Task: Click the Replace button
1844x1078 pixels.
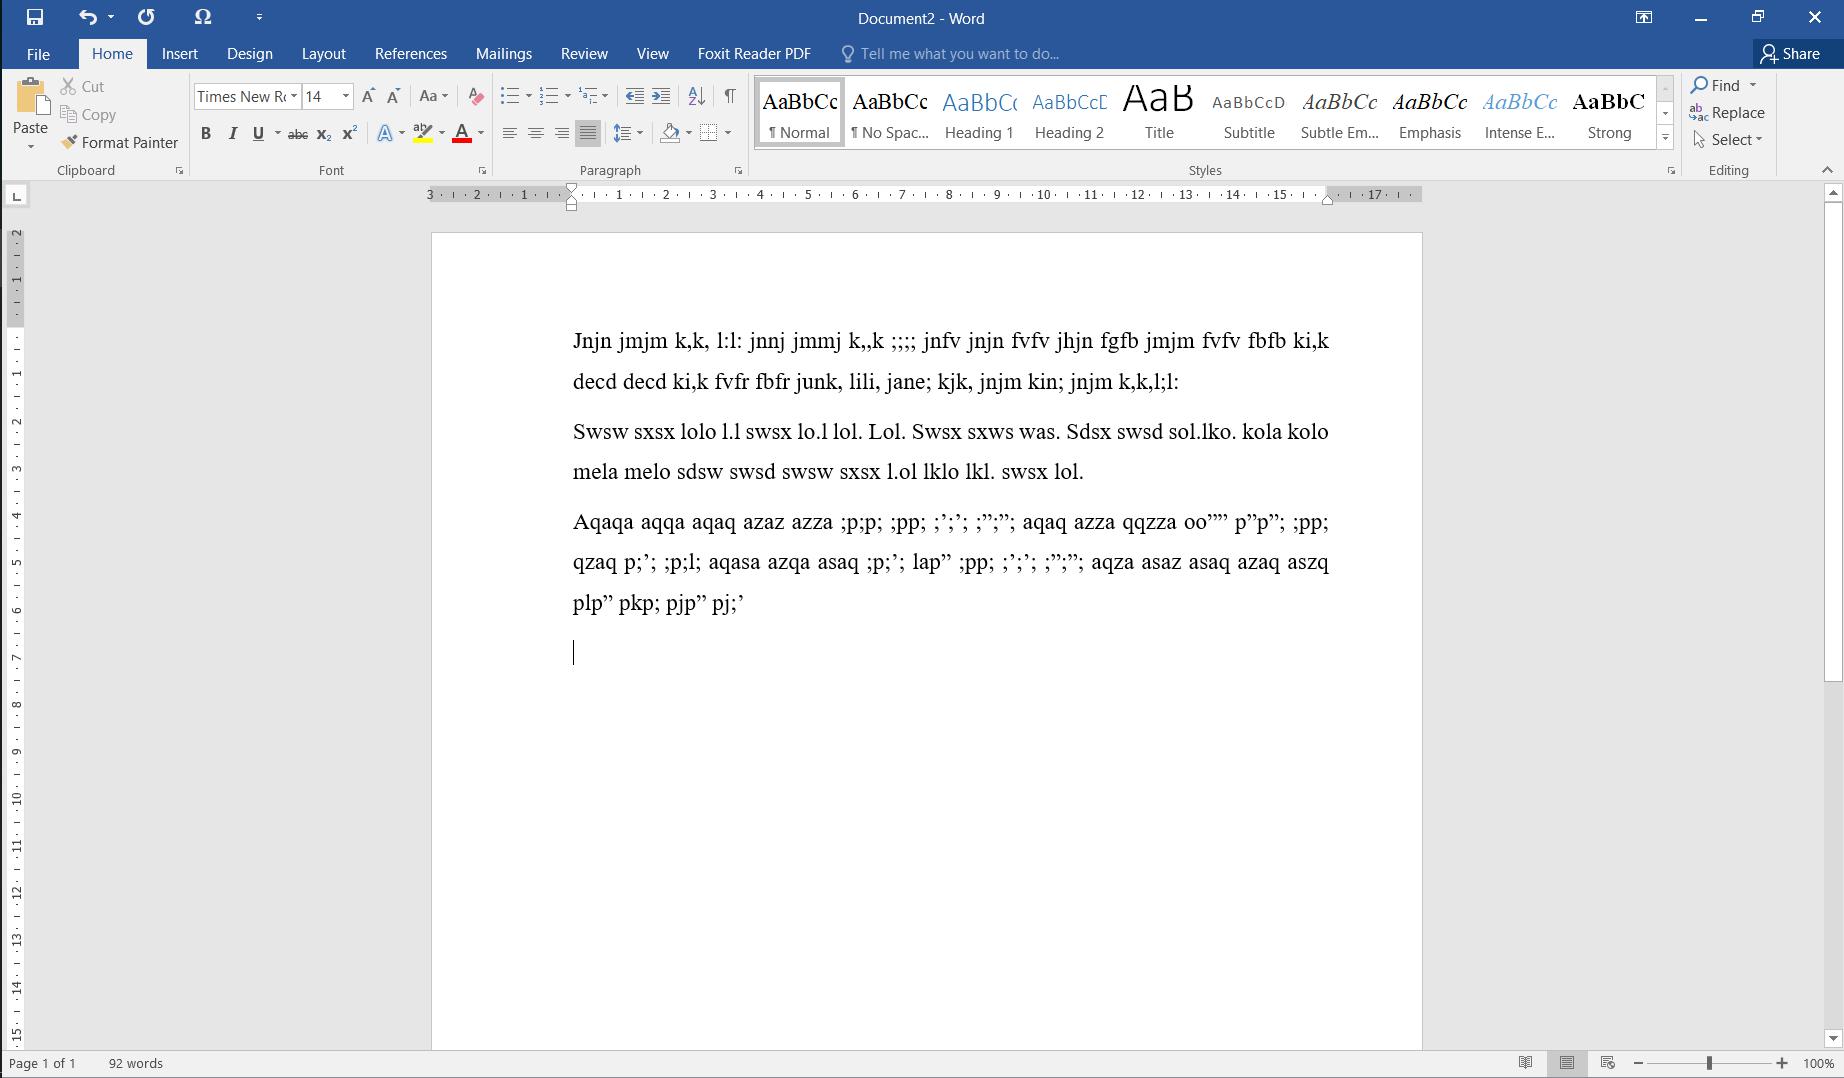Action: pyautogui.click(x=1727, y=113)
